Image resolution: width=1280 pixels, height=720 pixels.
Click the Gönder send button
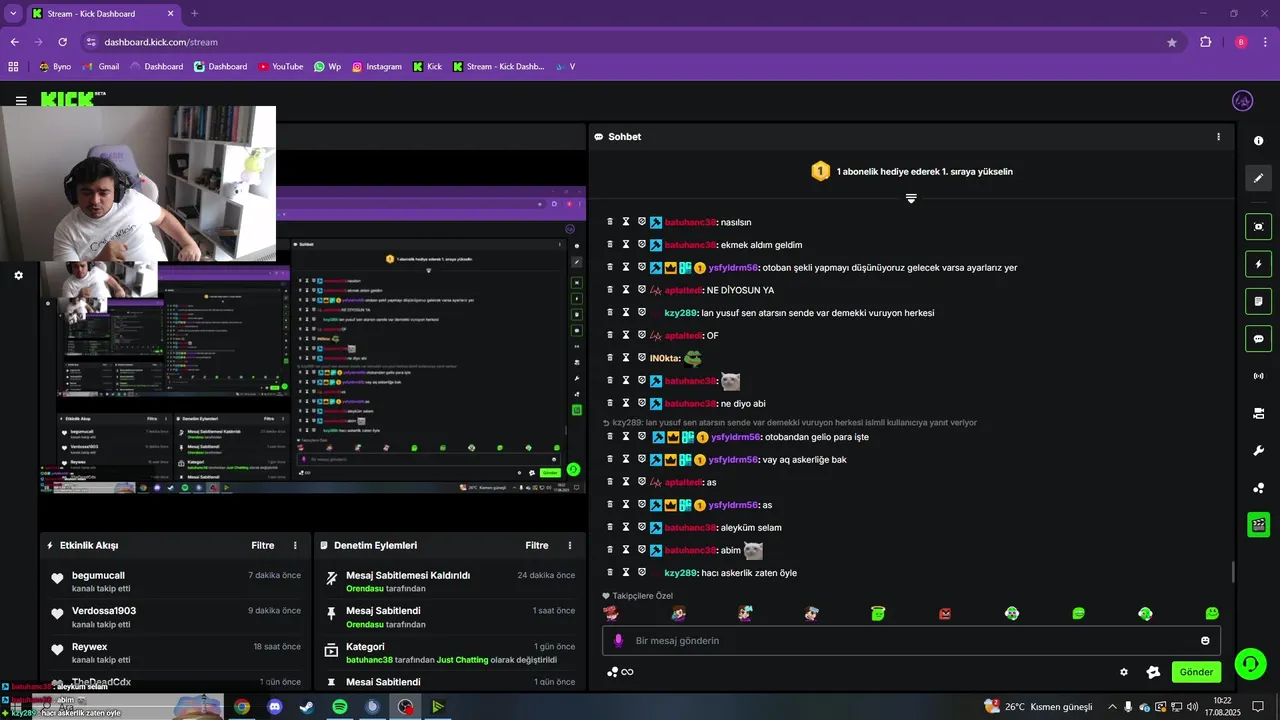coord(1196,672)
